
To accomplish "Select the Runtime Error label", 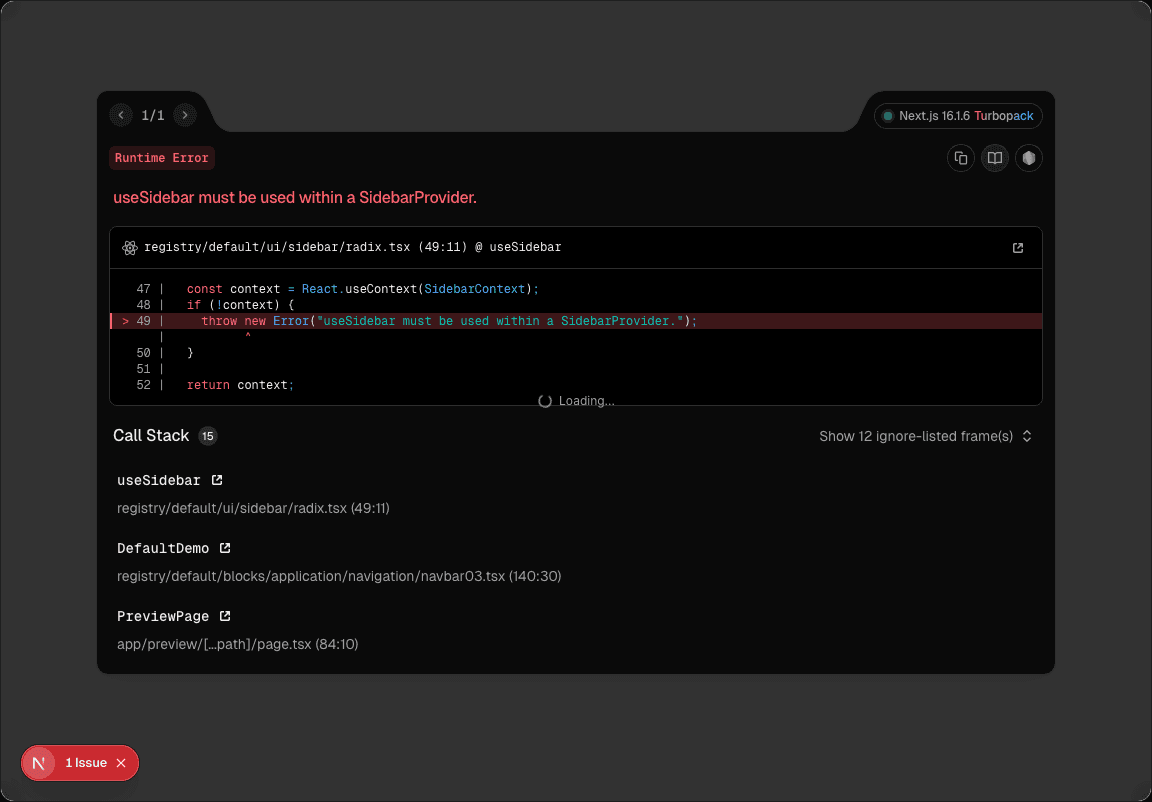I will (x=161, y=157).
